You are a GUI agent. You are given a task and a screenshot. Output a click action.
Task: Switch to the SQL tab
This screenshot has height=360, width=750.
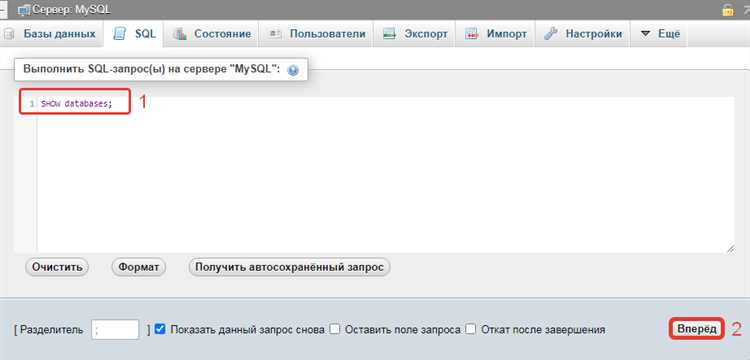tap(134, 34)
